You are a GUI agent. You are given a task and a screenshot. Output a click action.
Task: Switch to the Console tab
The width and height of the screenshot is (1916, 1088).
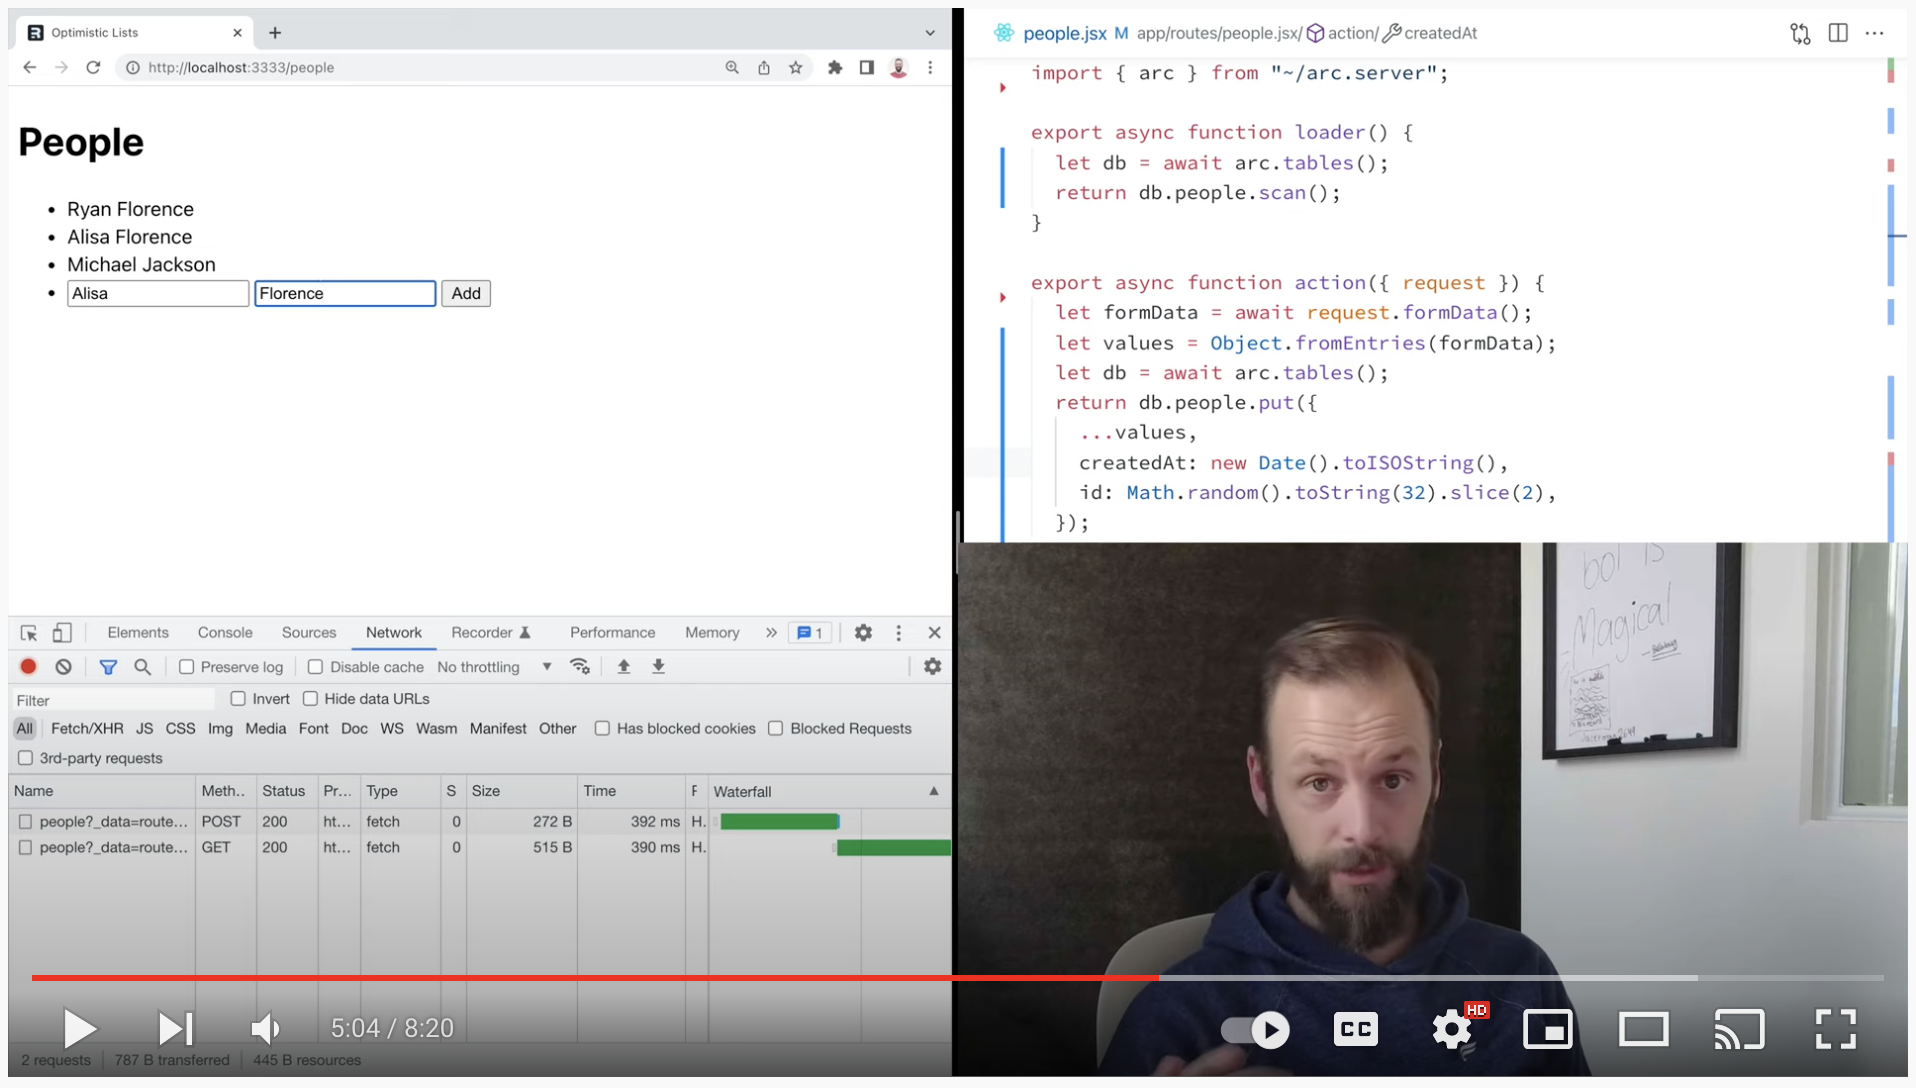[225, 633]
